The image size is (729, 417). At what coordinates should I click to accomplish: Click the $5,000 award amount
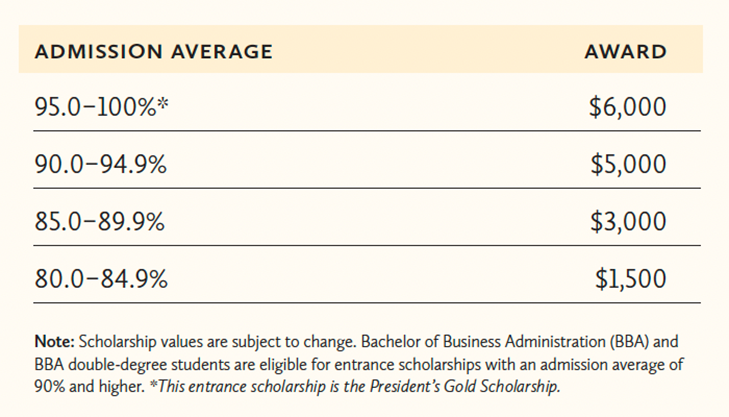point(627,164)
